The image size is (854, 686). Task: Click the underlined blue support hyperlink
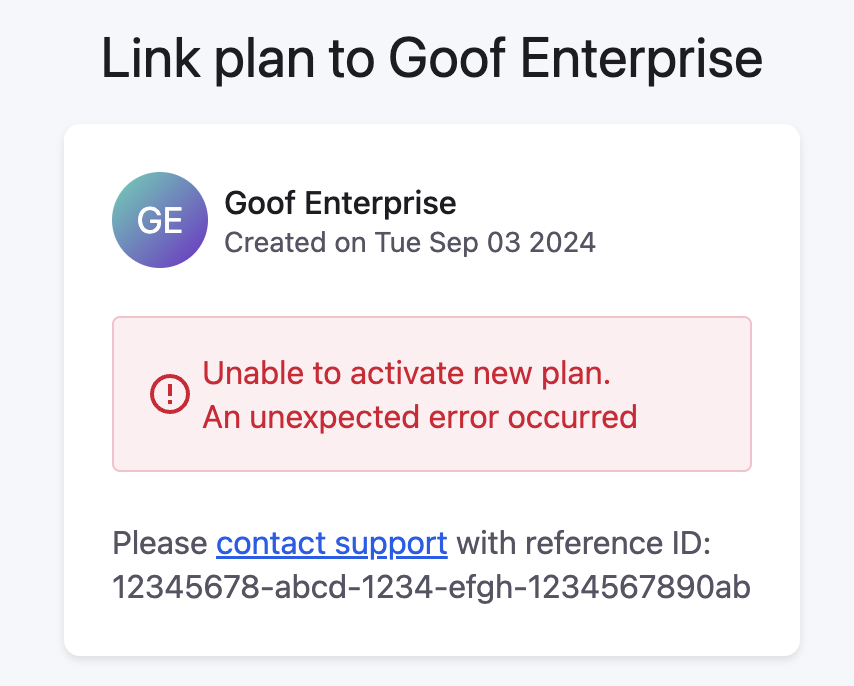click(x=331, y=543)
